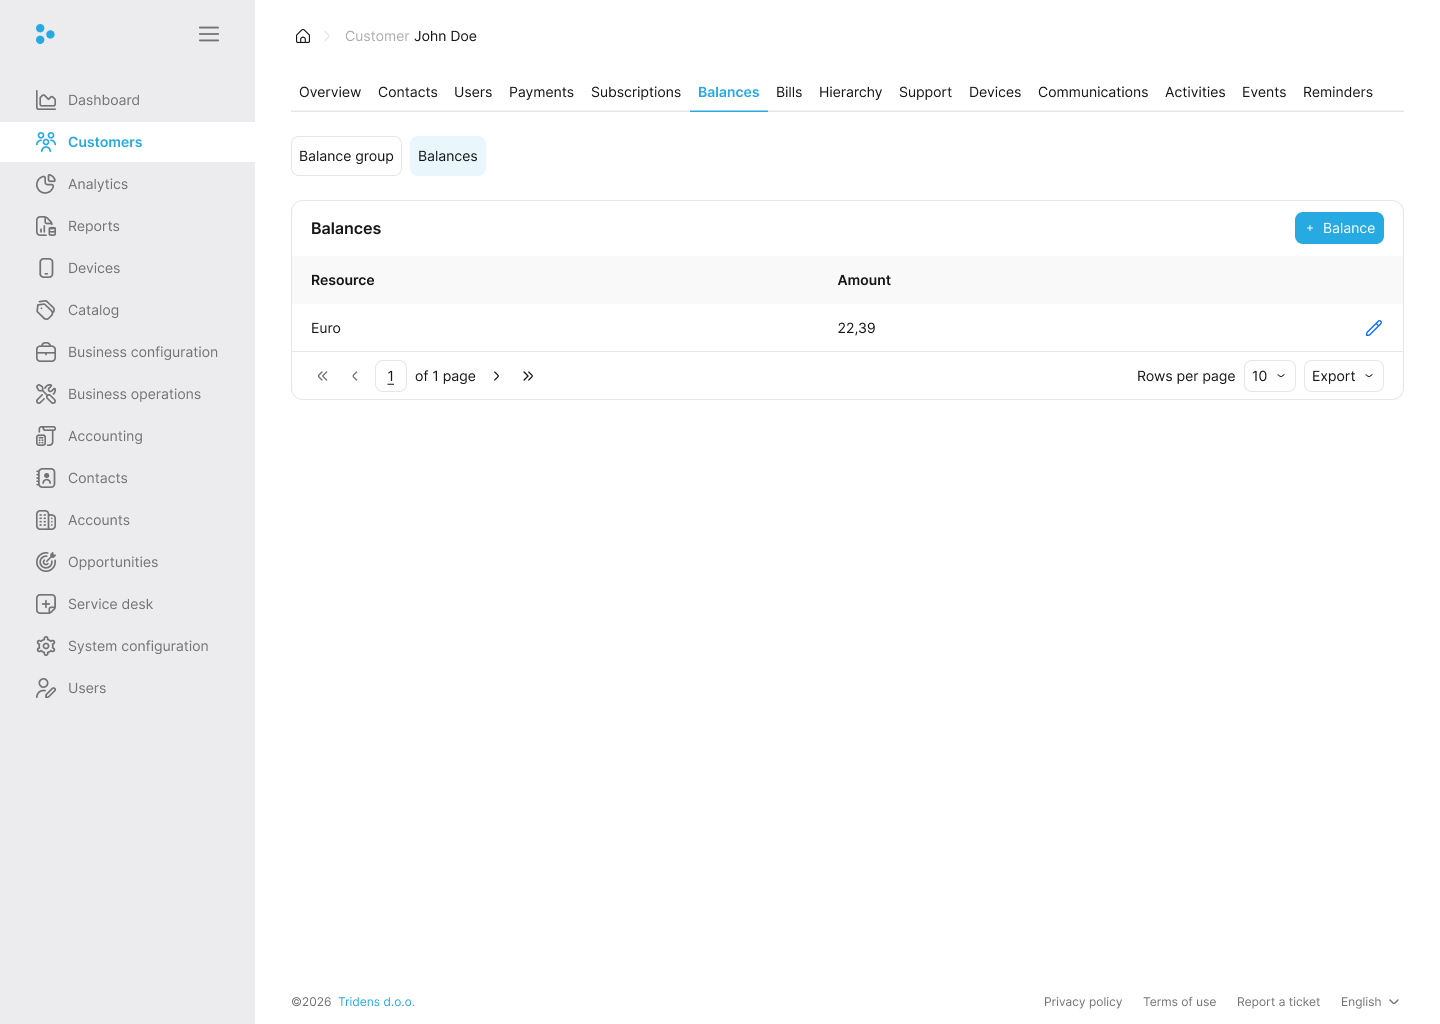Open the Export dropdown
The width and height of the screenshot is (1440, 1024).
click(x=1343, y=376)
